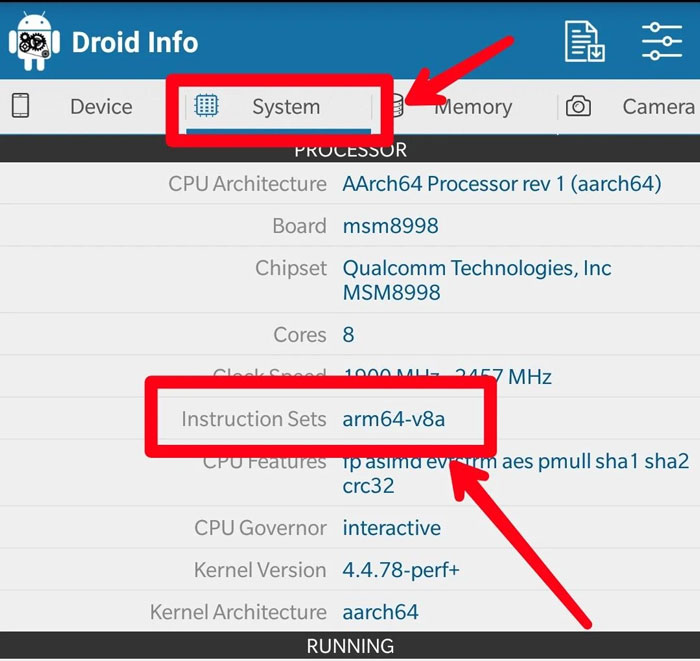This screenshot has width=700, height=661.
Task: Tap the chip icon beside System
Action: (206, 106)
